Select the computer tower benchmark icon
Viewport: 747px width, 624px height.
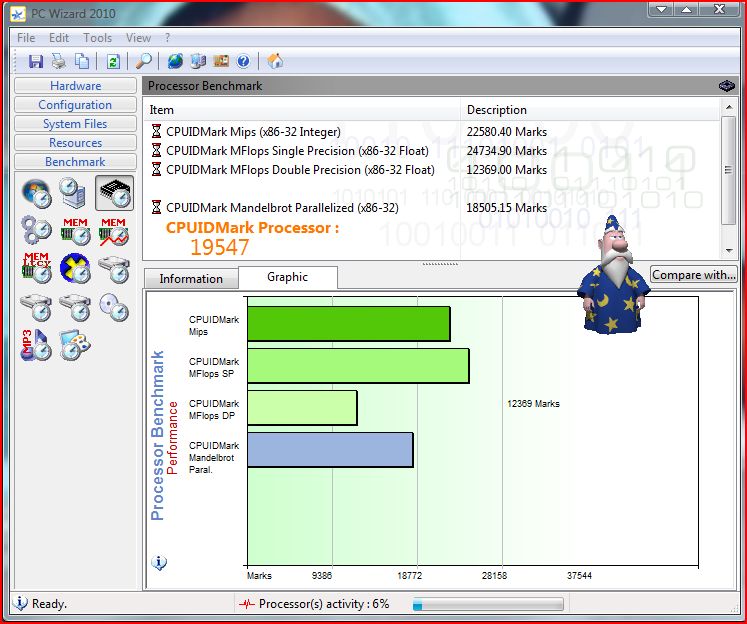click(x=74, y=192)
